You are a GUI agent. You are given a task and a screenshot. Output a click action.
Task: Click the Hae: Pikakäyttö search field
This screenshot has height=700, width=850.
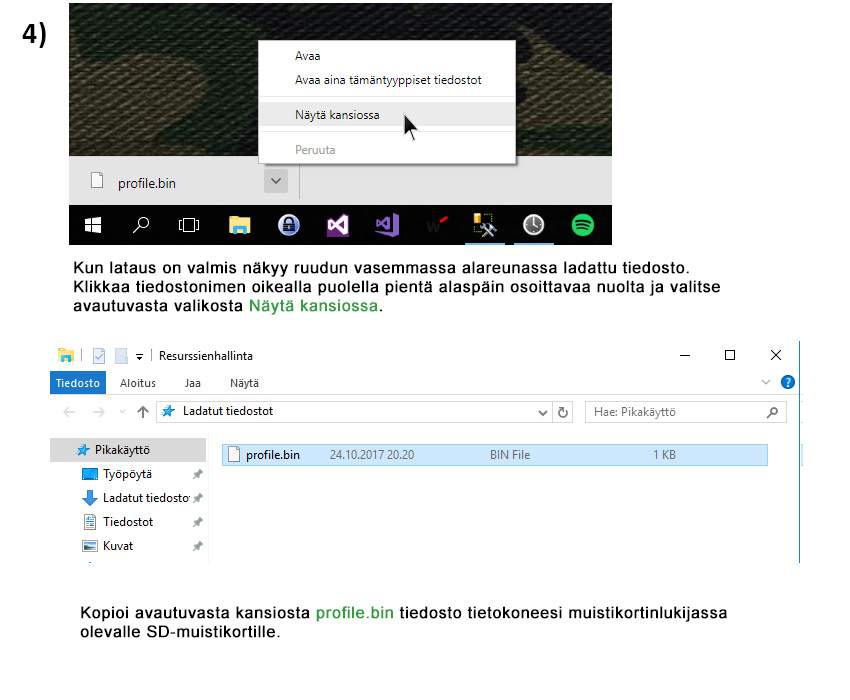click(x=675, y=412)
